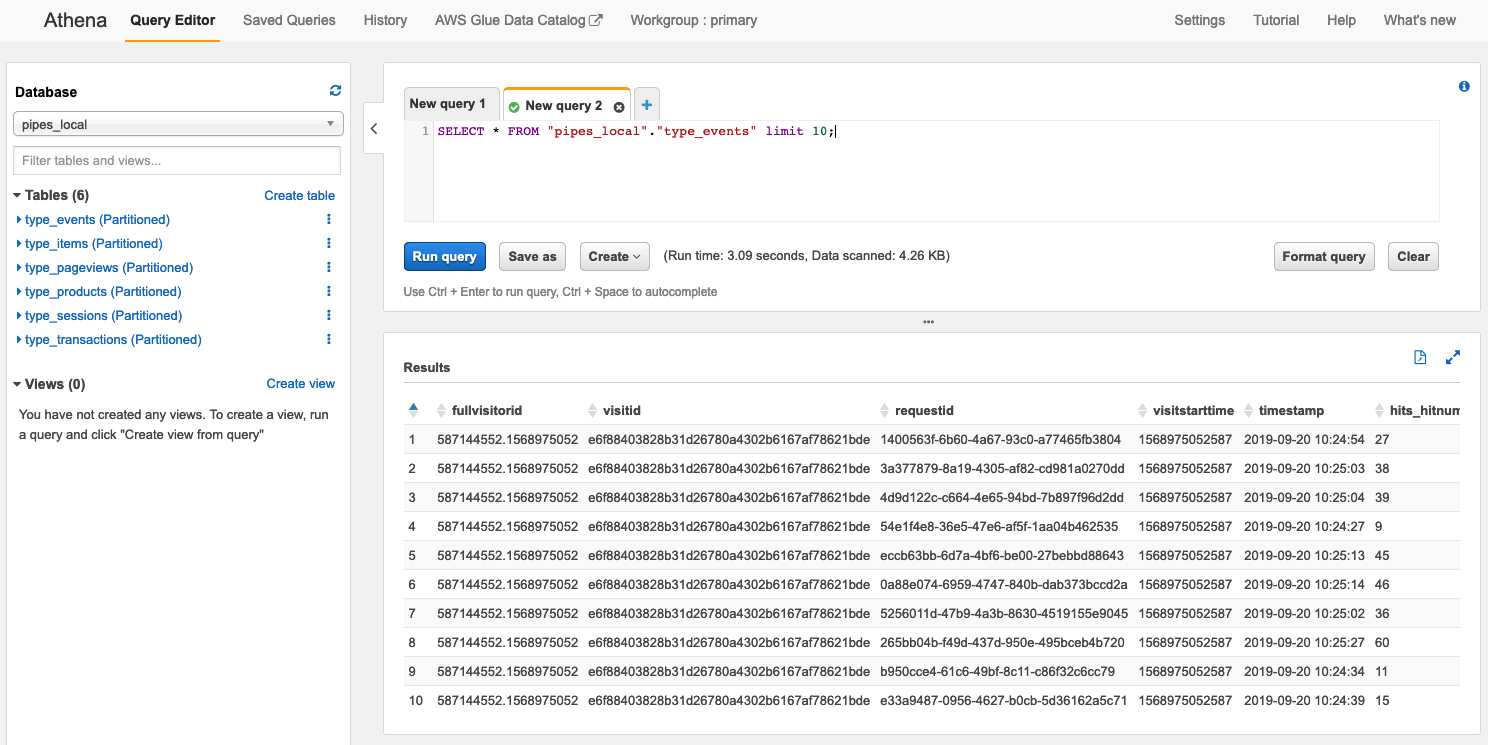Image resolution: width=1488 pixels, height=745 pixels.
Task: Expand type_pageviews table columns
Action: (x=19, y=267)
